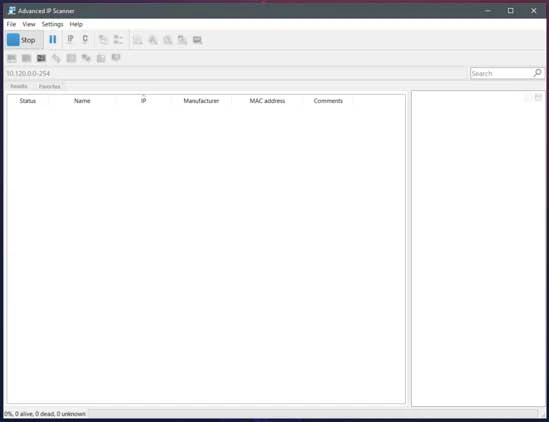Open the Help menu
This screenshot has height=422, width=549.
pos(76,24)
